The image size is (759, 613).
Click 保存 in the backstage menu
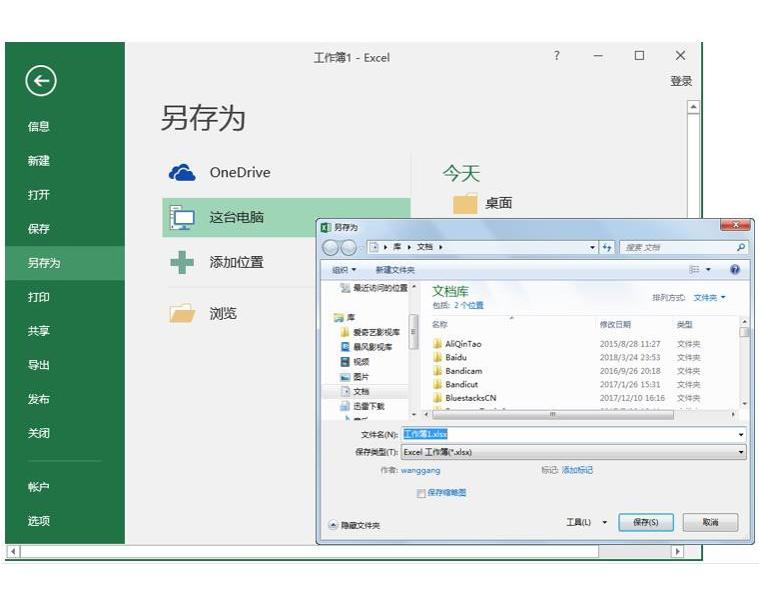tap(39, 229)
